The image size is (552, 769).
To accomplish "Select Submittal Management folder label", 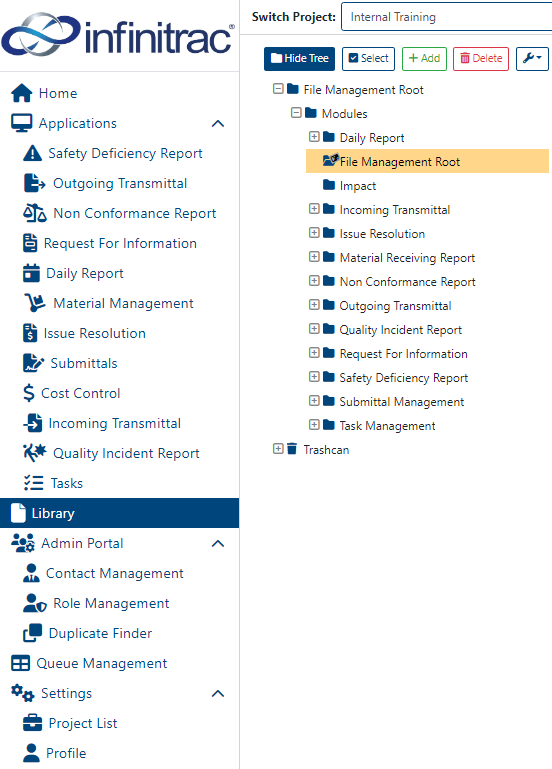I will [401, 402].
